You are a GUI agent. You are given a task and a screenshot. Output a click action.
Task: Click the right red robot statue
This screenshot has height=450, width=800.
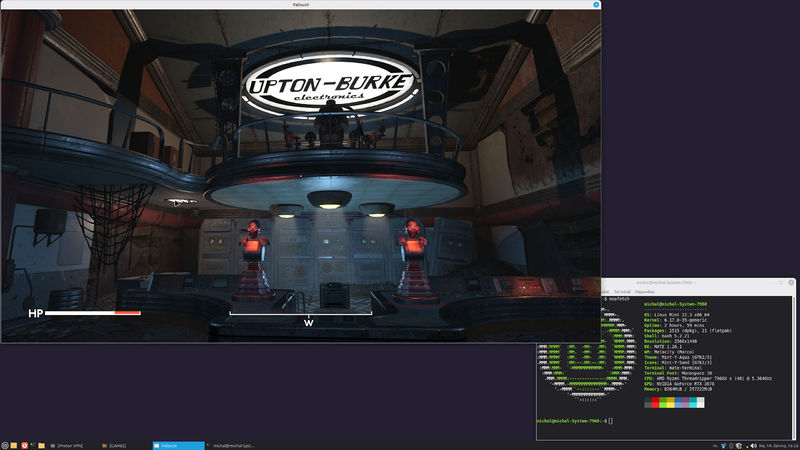pos(414,259)
